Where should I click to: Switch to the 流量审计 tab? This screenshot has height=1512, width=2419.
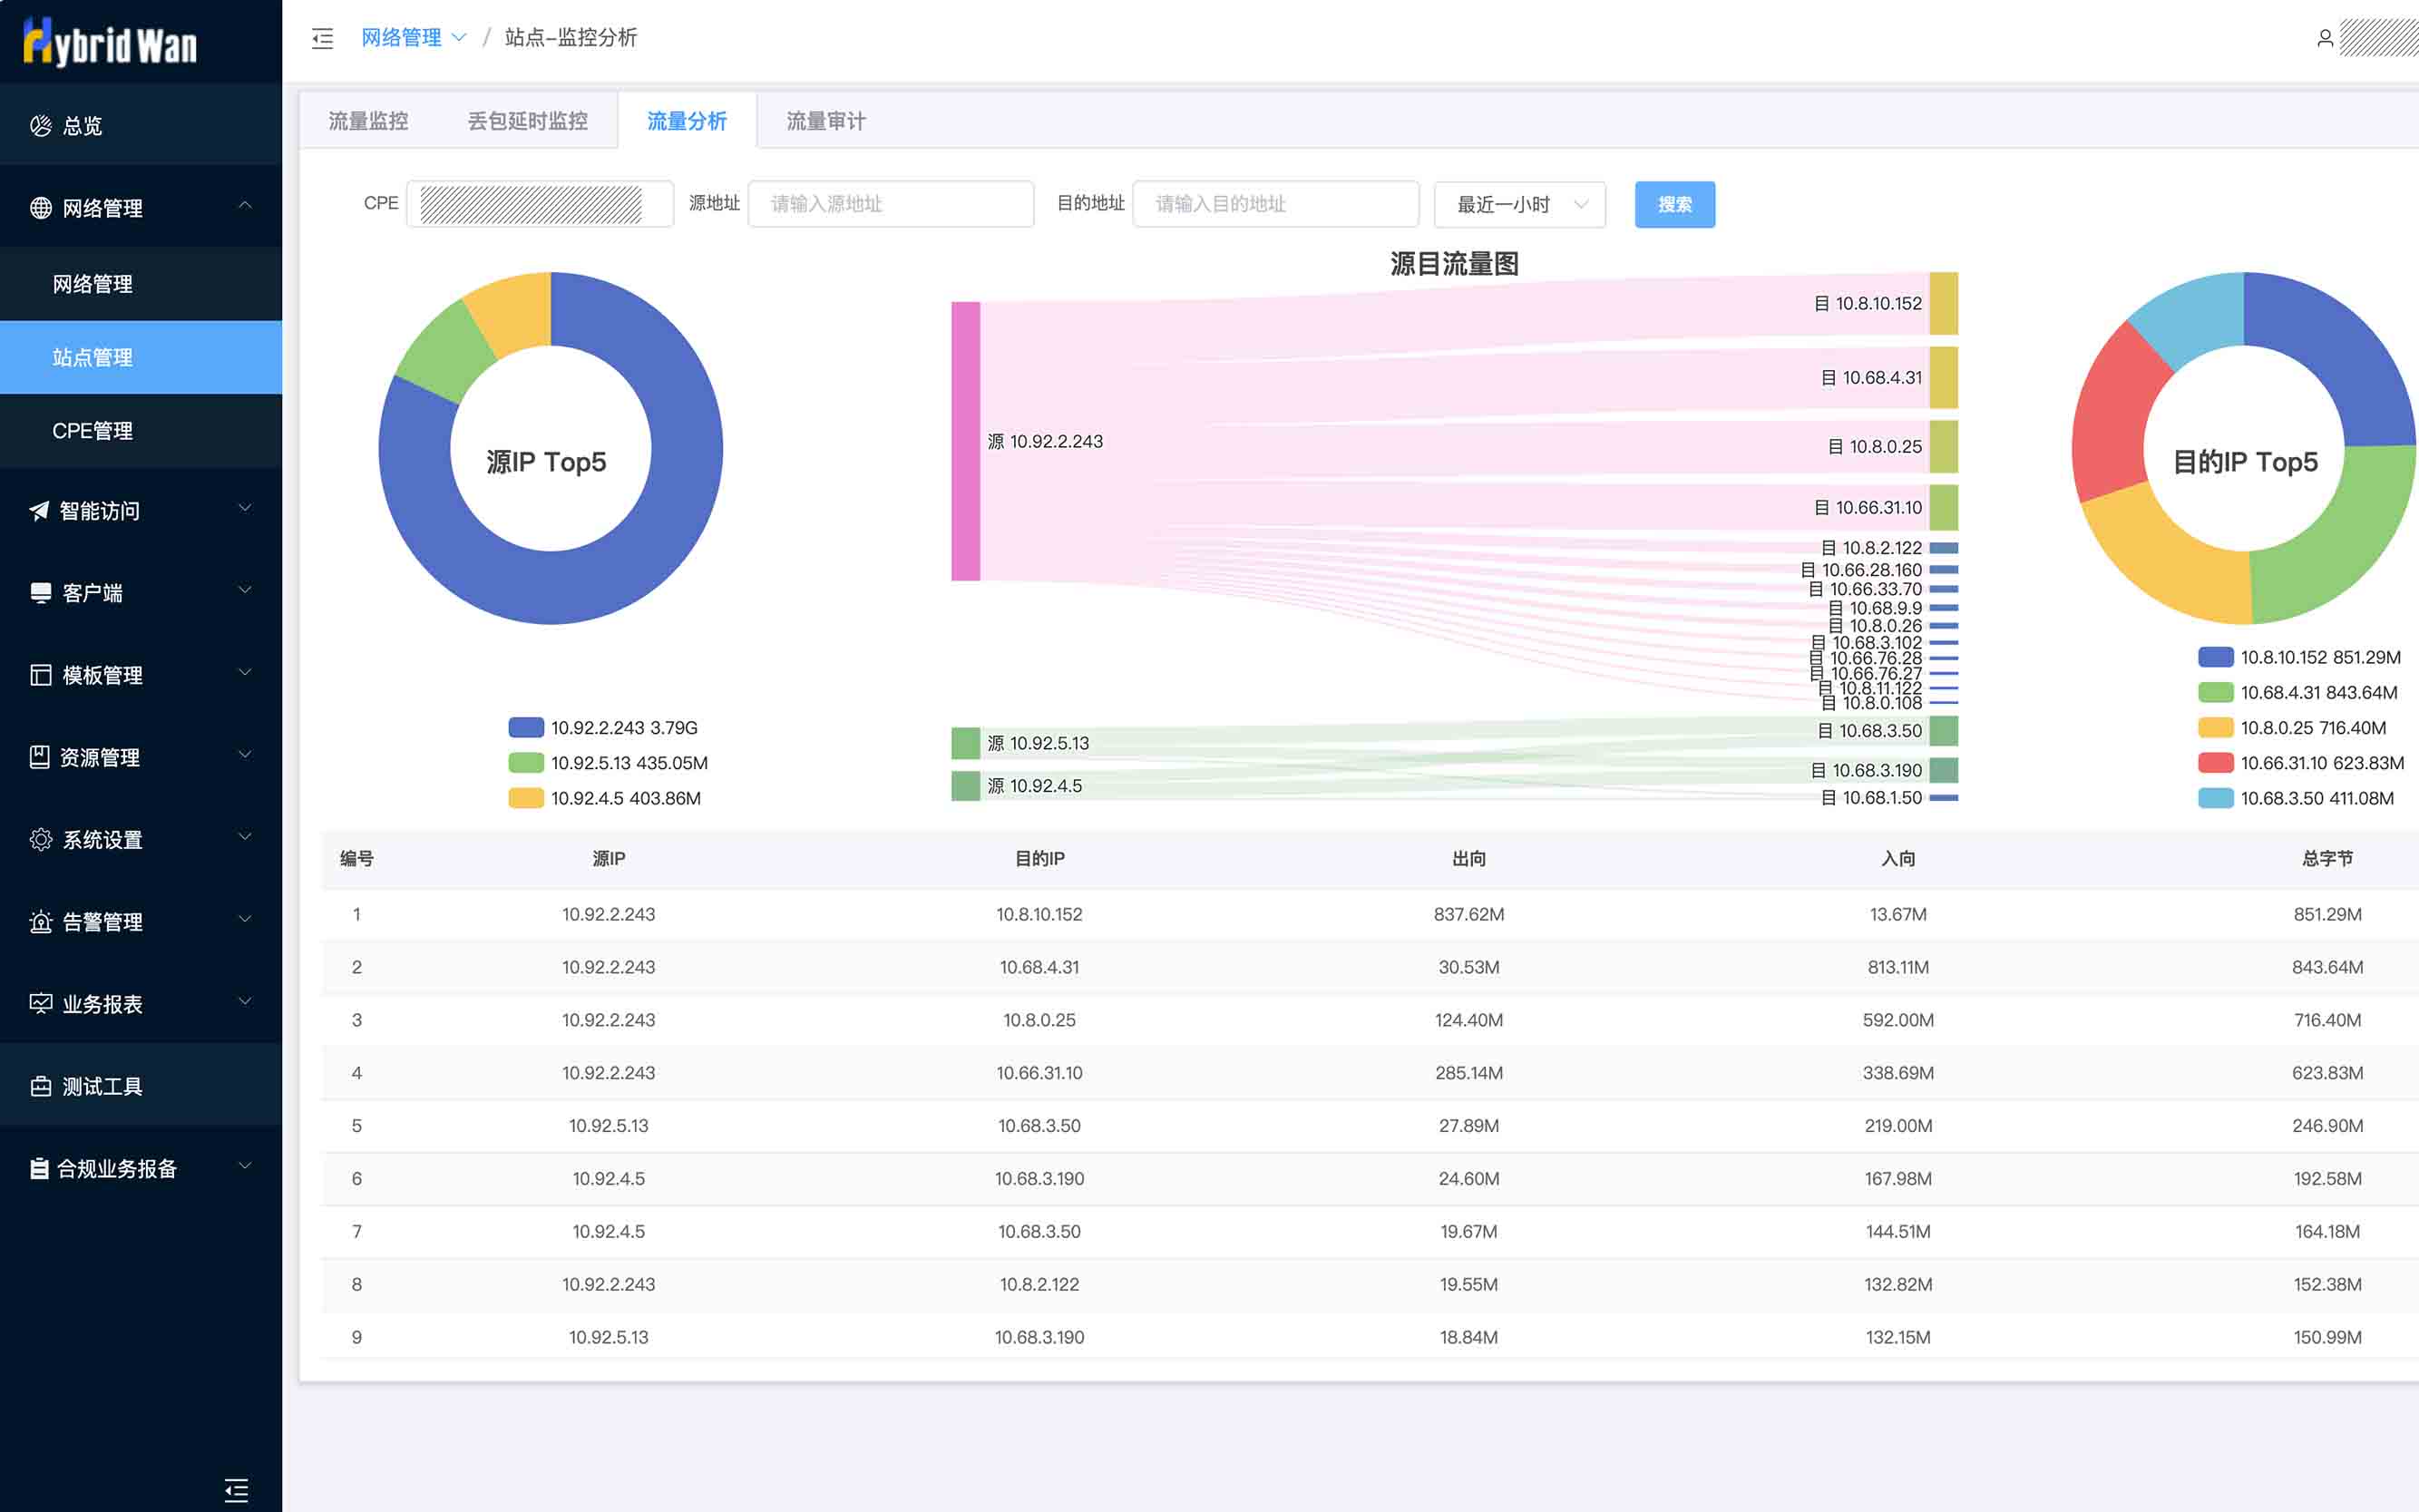[x=825, y=121]
